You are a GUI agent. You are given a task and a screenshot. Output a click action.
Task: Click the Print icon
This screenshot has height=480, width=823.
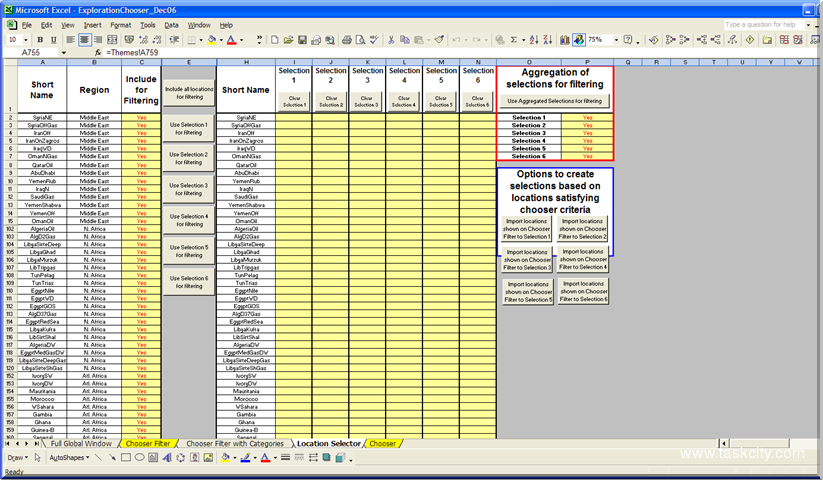tap(346, 40)
